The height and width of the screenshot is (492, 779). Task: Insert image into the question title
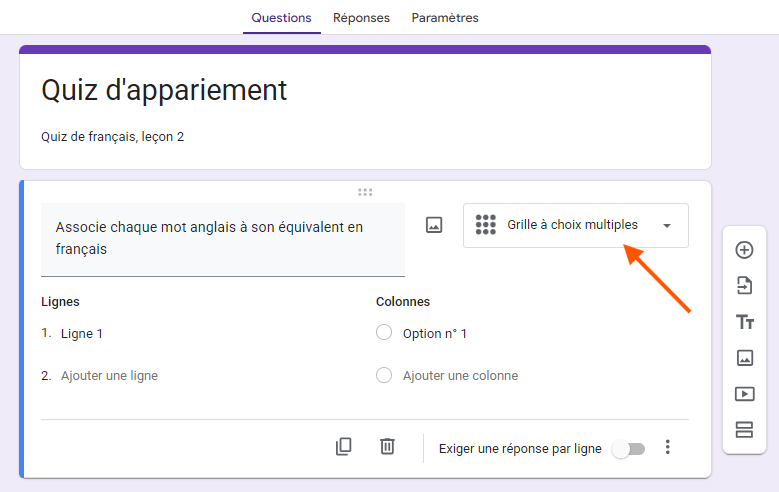tap(434, 225)
